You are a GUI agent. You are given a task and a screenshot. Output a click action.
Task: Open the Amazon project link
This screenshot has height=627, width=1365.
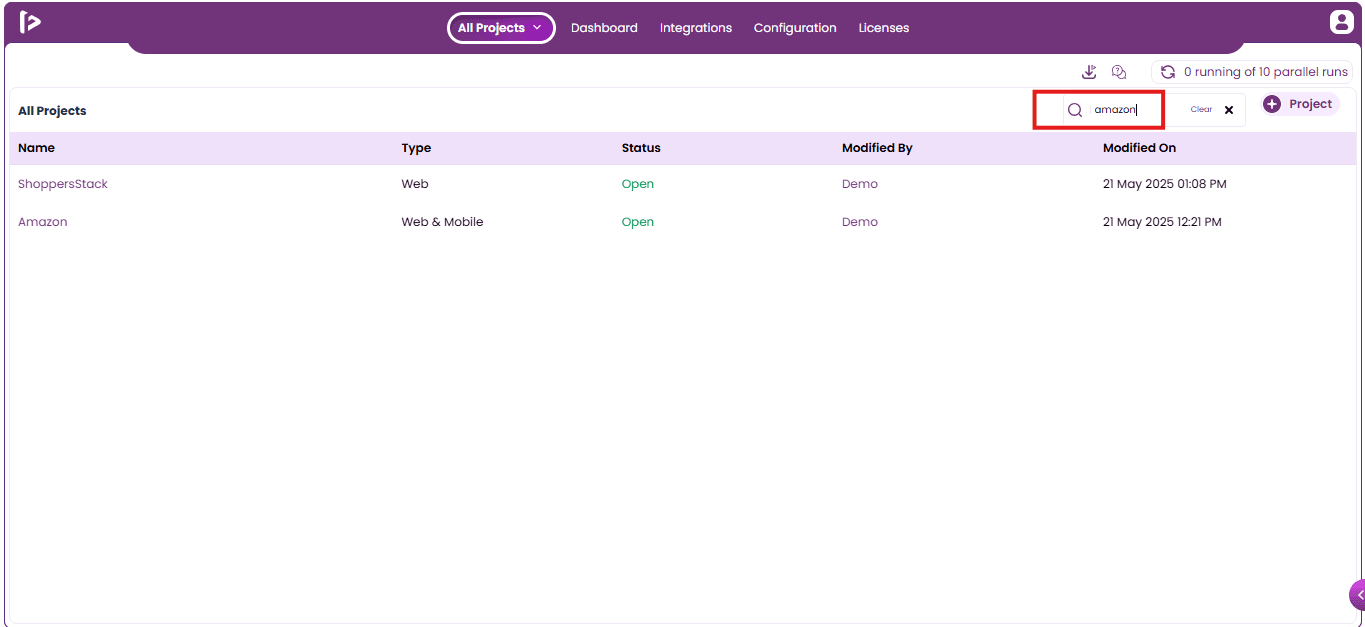[43, 222]
